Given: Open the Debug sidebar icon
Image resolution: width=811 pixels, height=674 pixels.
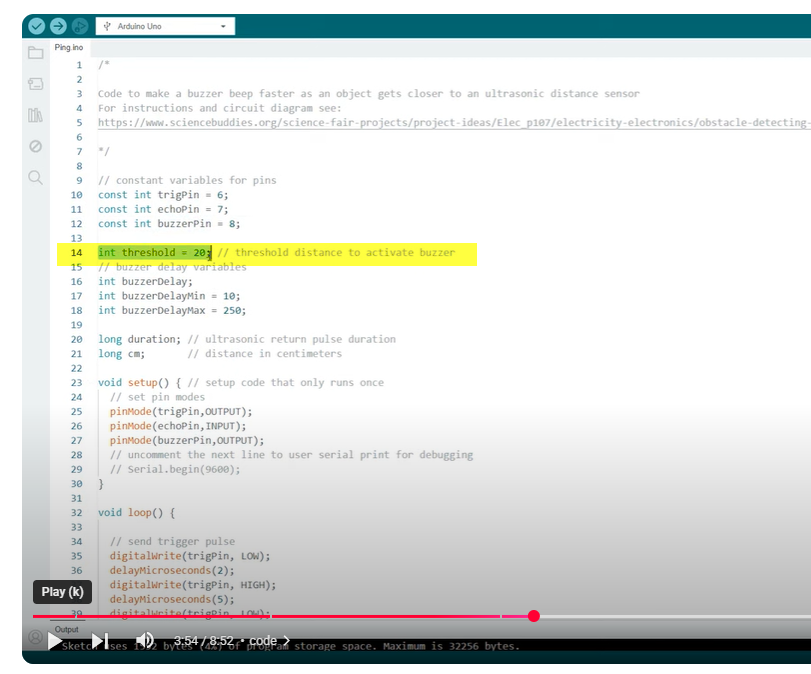Looking at the screenshot, I should coord(36,146).
